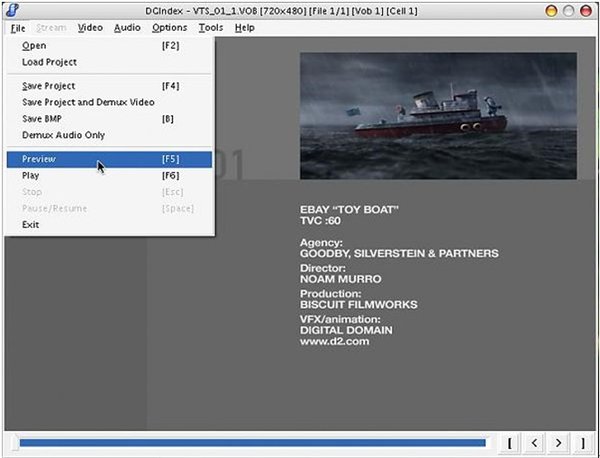The height and width of the screenshot is (458, 600).
Task: Step forward with the > button
Action: (x=559, y=443)
